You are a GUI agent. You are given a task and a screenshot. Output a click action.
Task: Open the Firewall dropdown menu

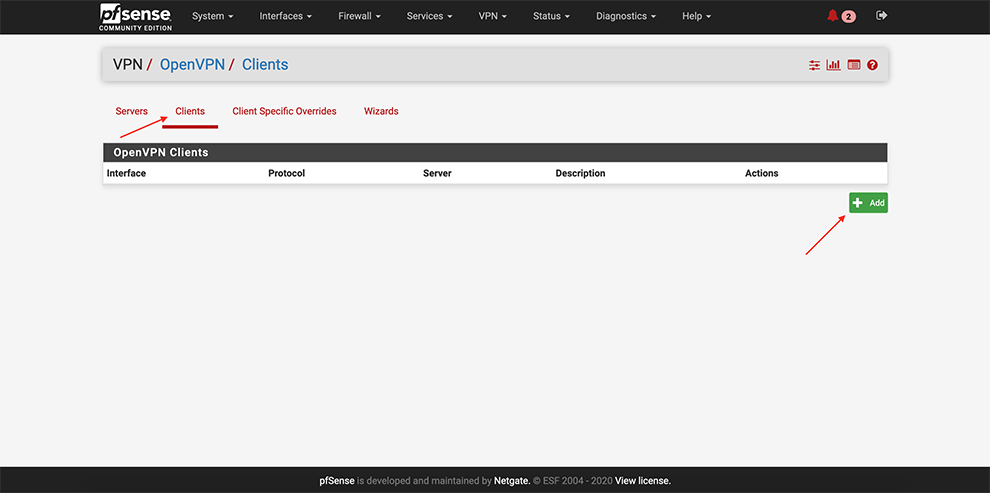360,16
